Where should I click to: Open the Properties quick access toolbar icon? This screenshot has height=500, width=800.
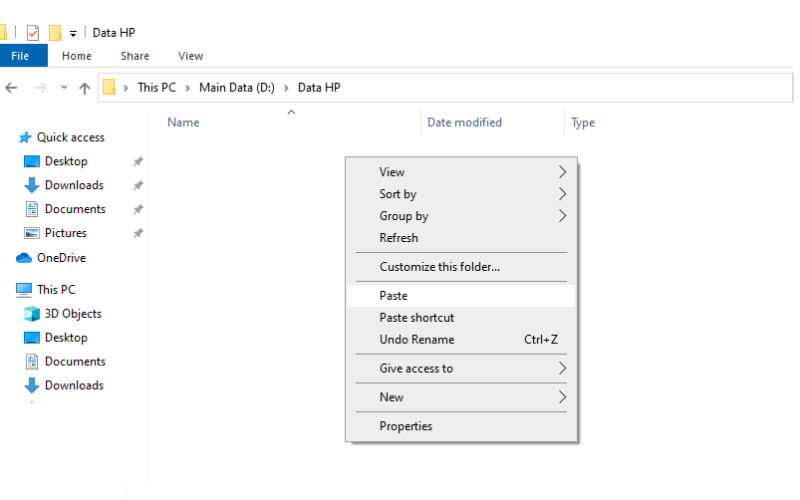(x=33, y=33)
